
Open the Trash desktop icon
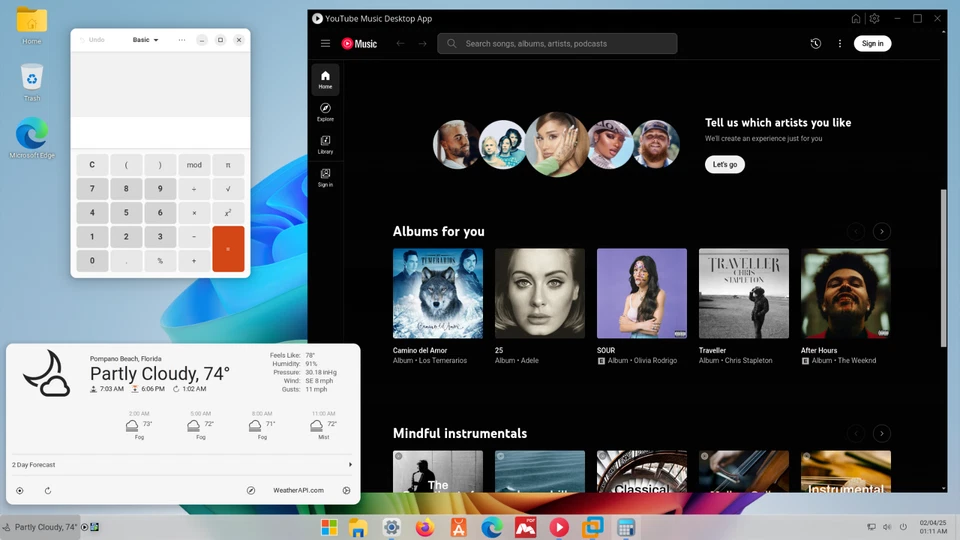point(32,83)
